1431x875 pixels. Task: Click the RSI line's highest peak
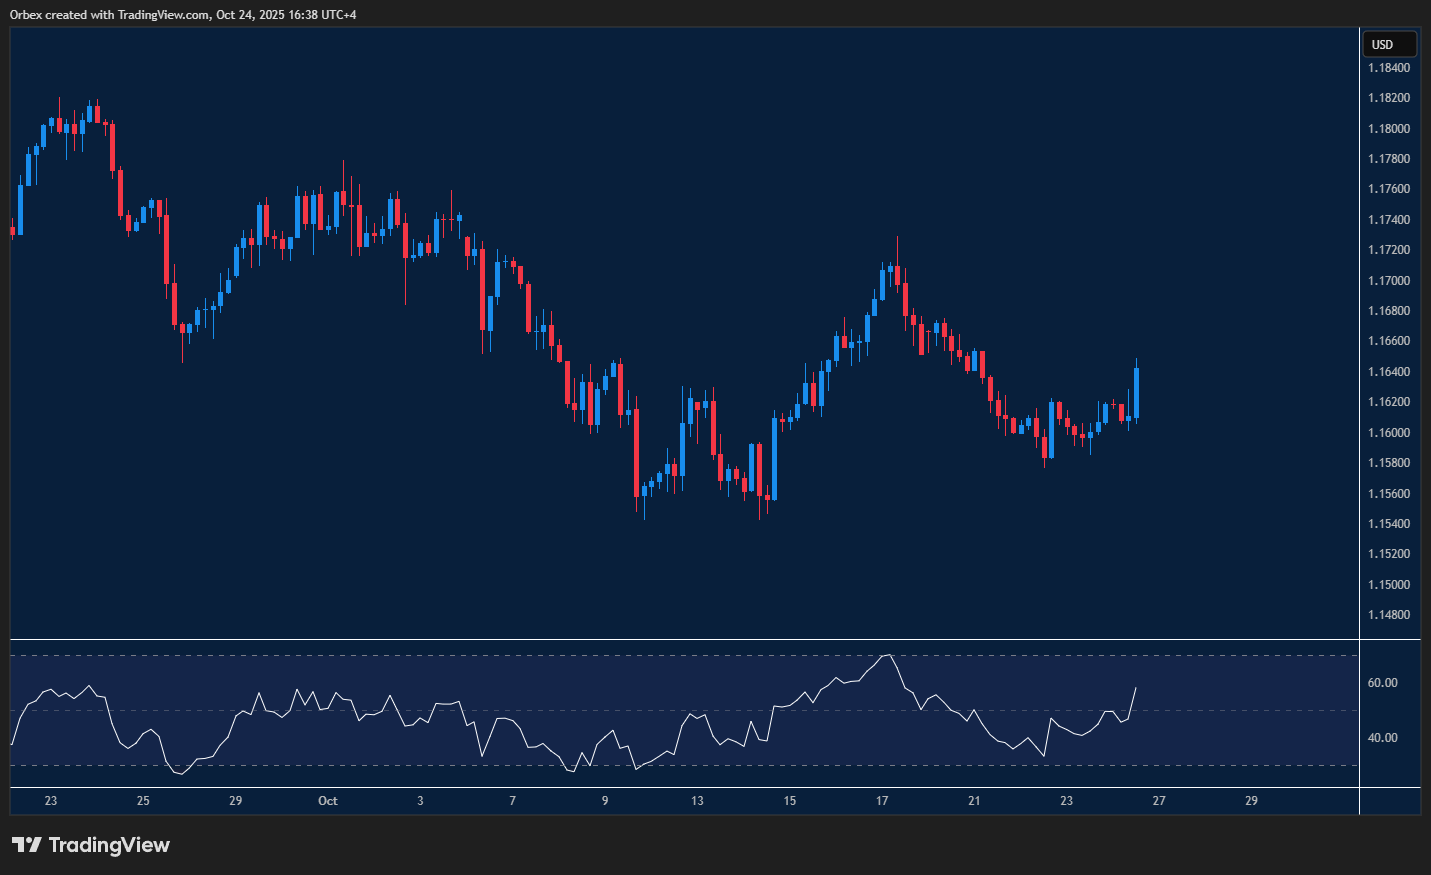click(886, 656)
